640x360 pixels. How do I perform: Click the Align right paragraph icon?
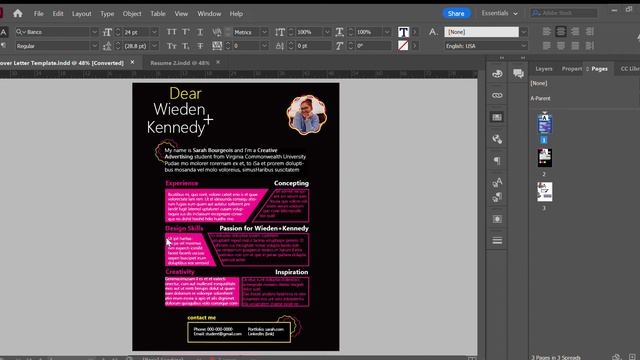point(575,32)
